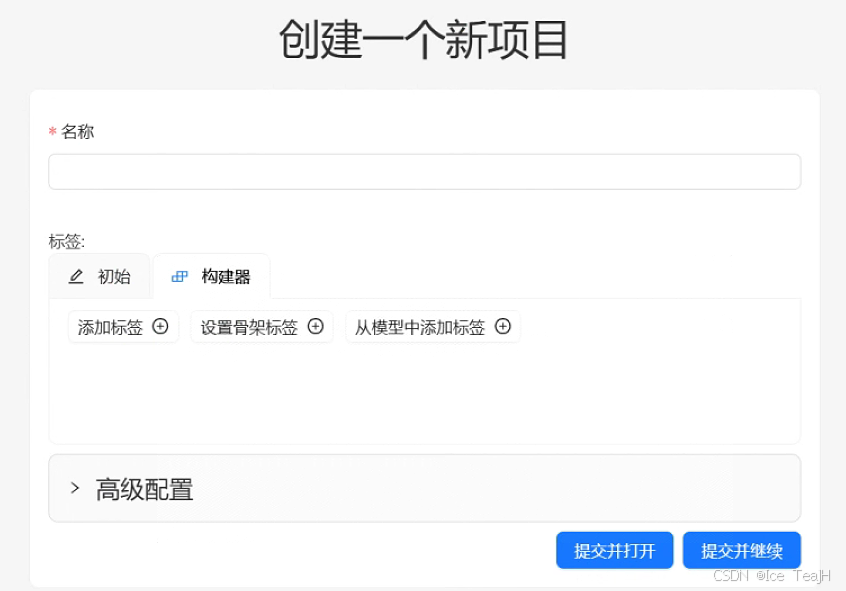846x591 pixels.
Task: Click the empty label builder area
Action: pos(423,395)
